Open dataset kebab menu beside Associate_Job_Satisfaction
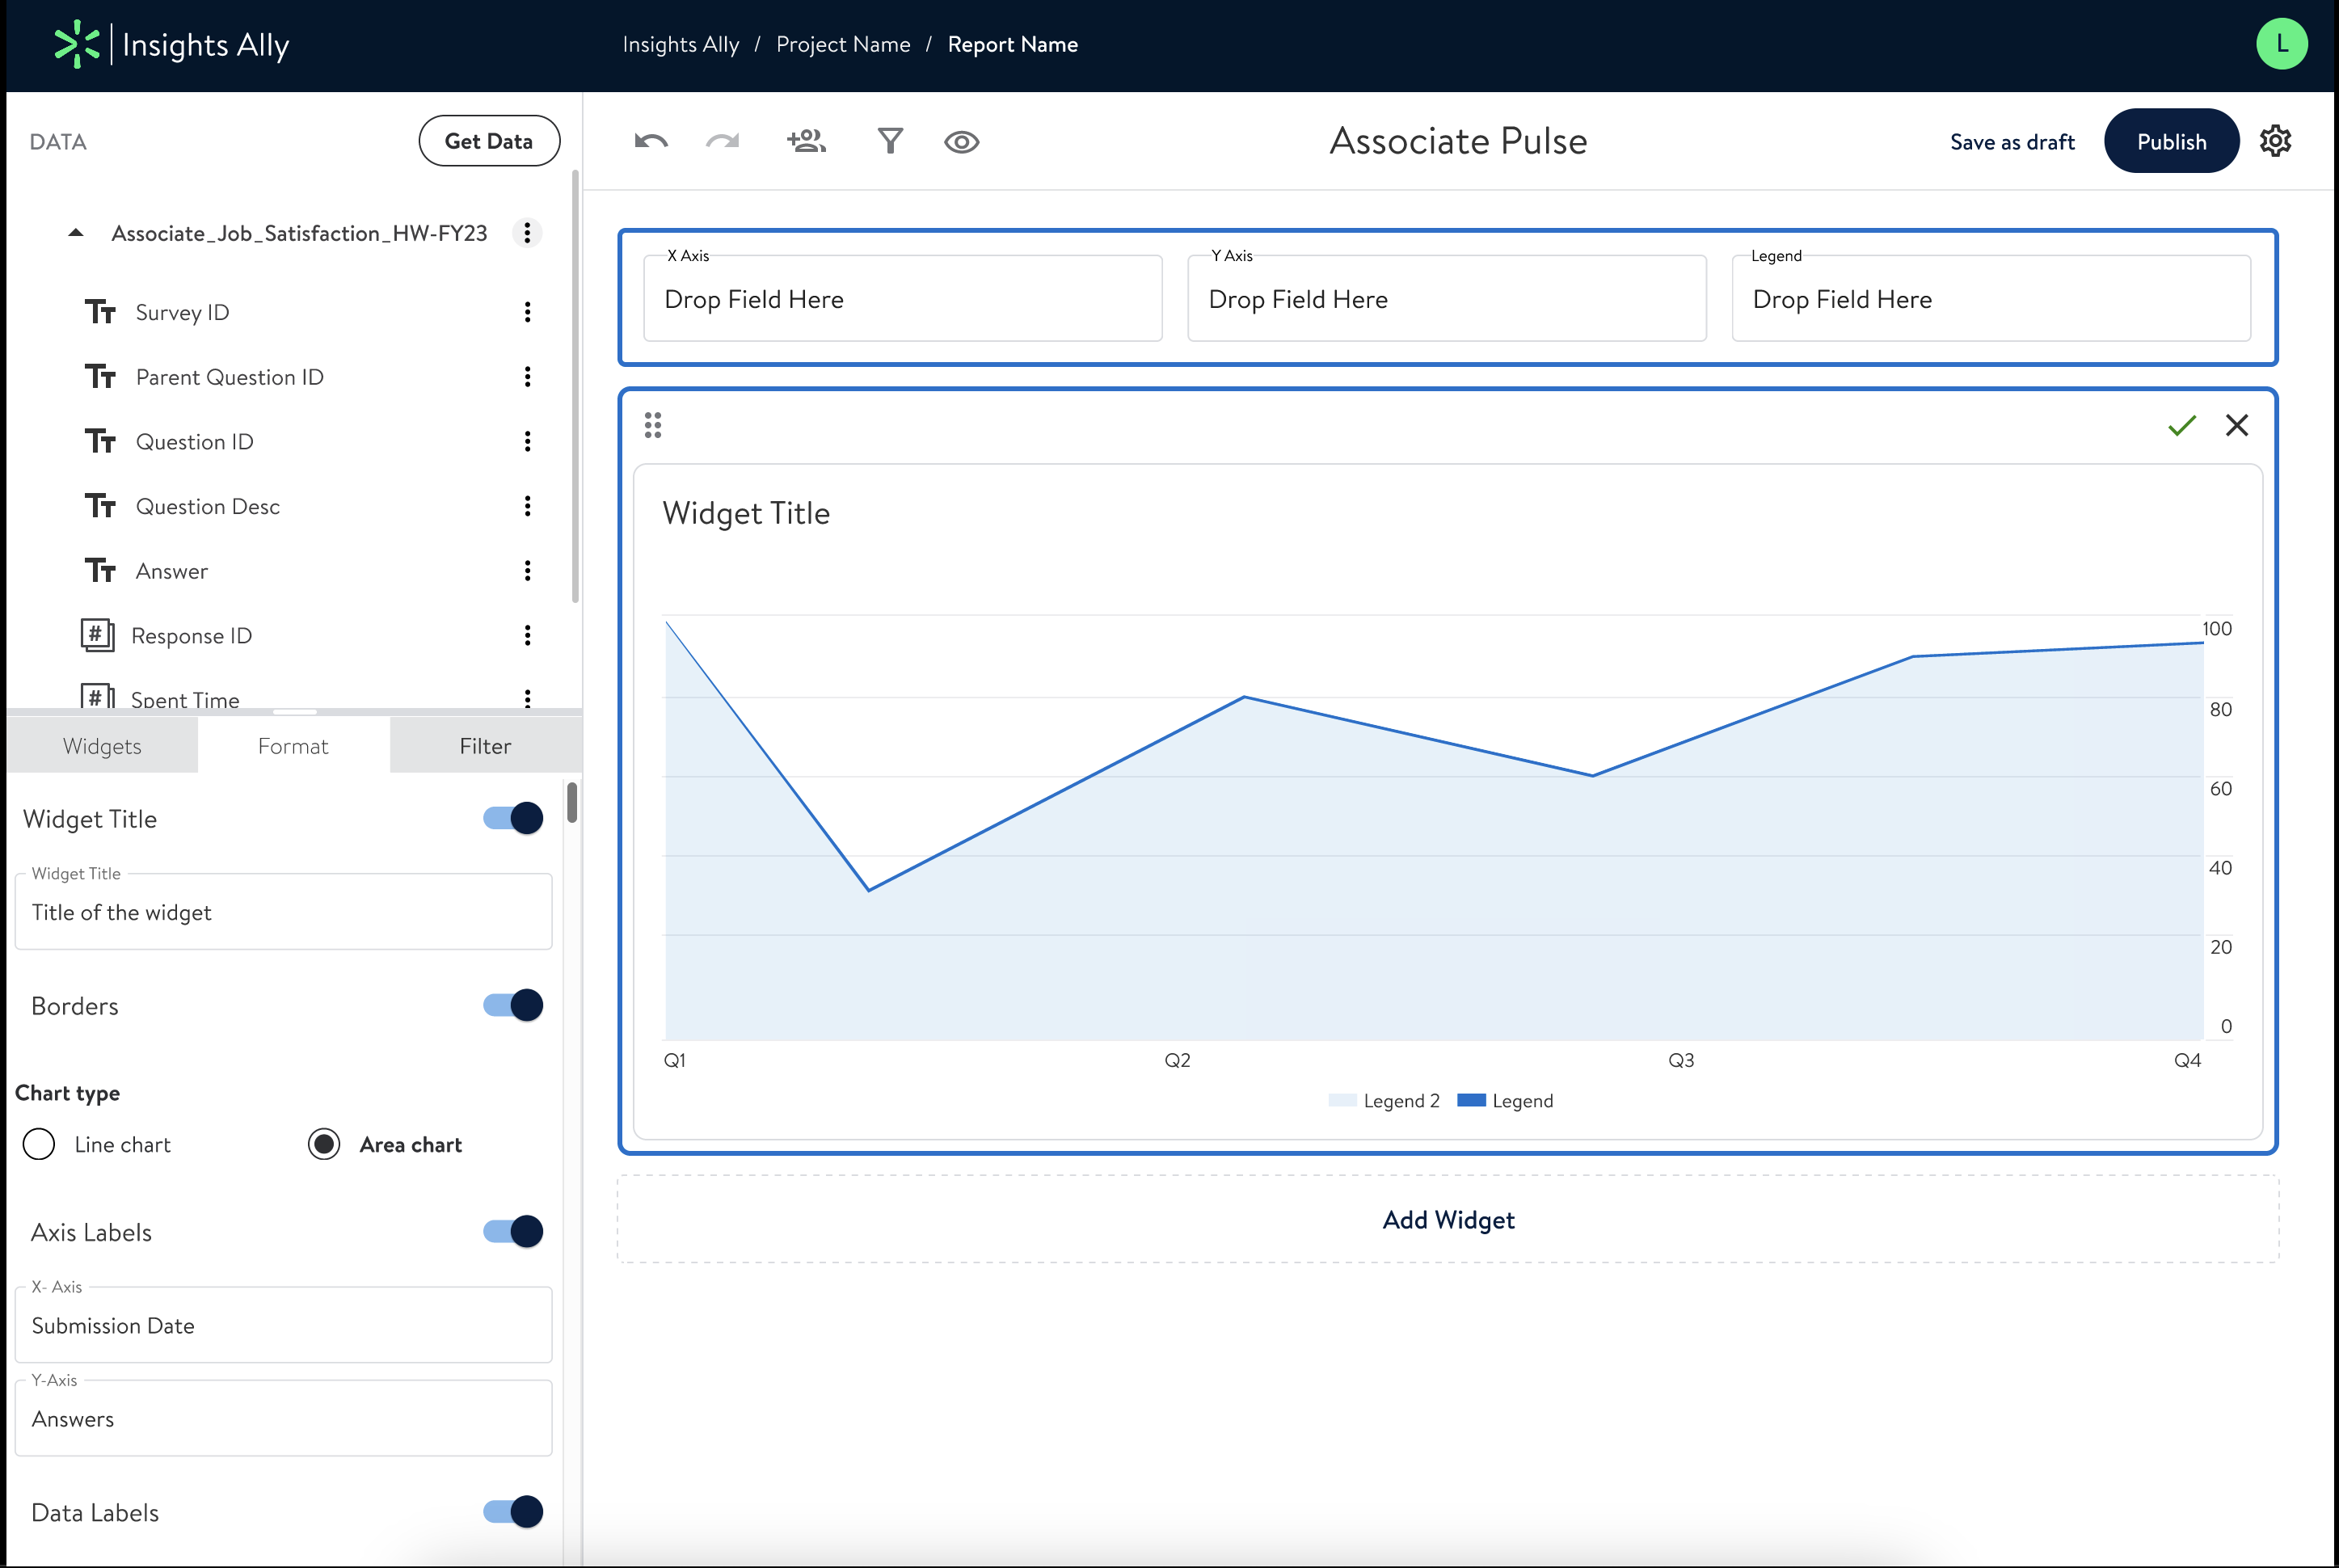The image size is (2339, 1568). (x=527, y=233)
